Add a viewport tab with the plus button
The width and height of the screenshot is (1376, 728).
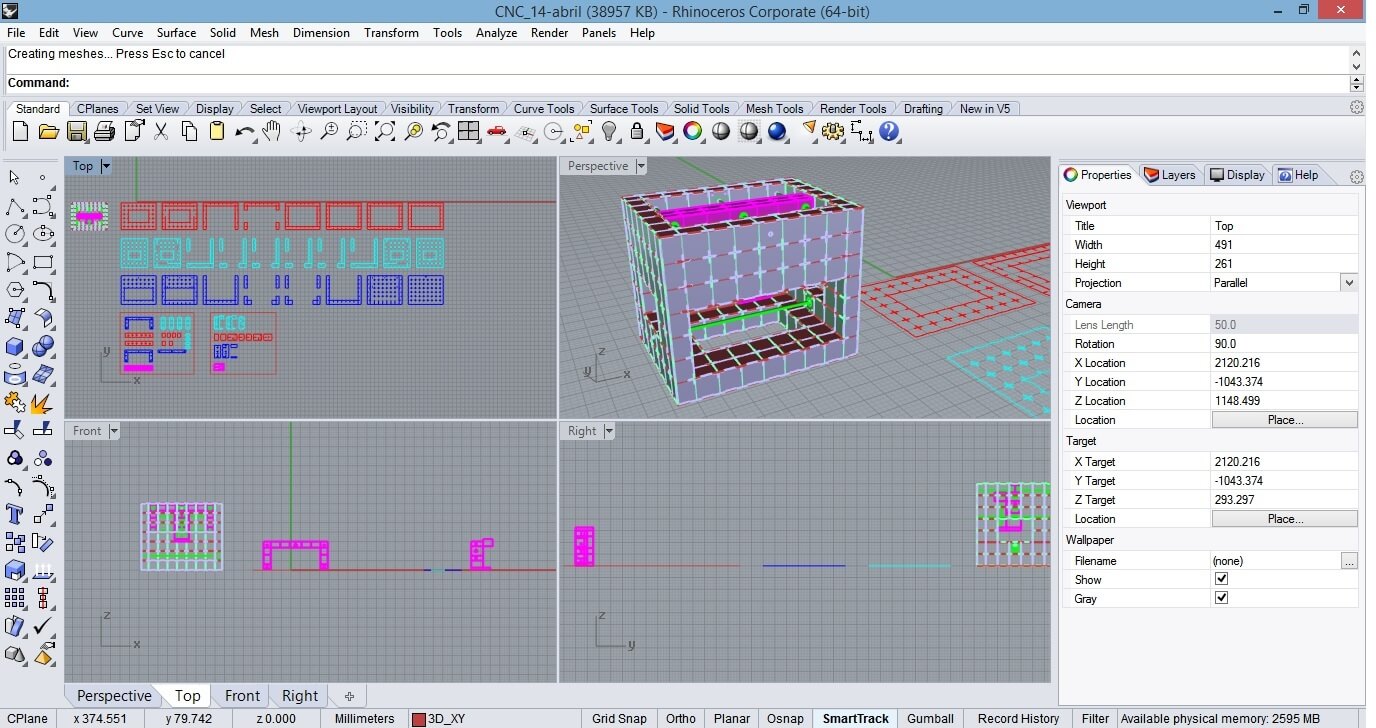point(349,696)
